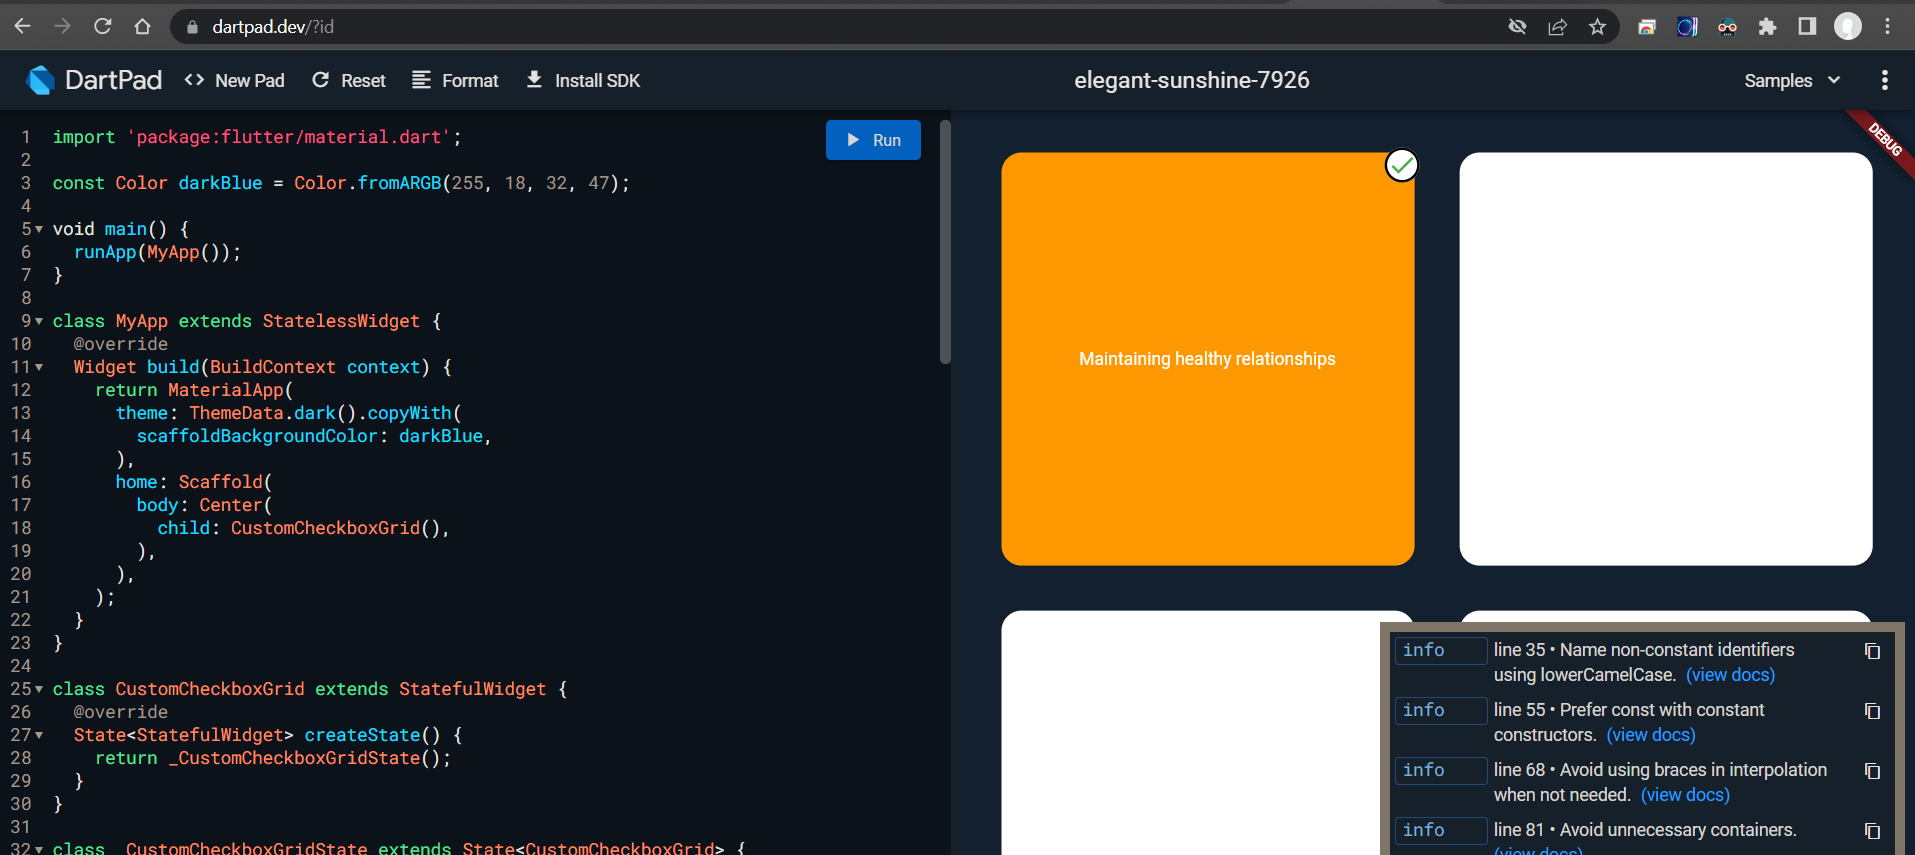Open view docs for lowerCamelCase issue

pos(1730,675)
